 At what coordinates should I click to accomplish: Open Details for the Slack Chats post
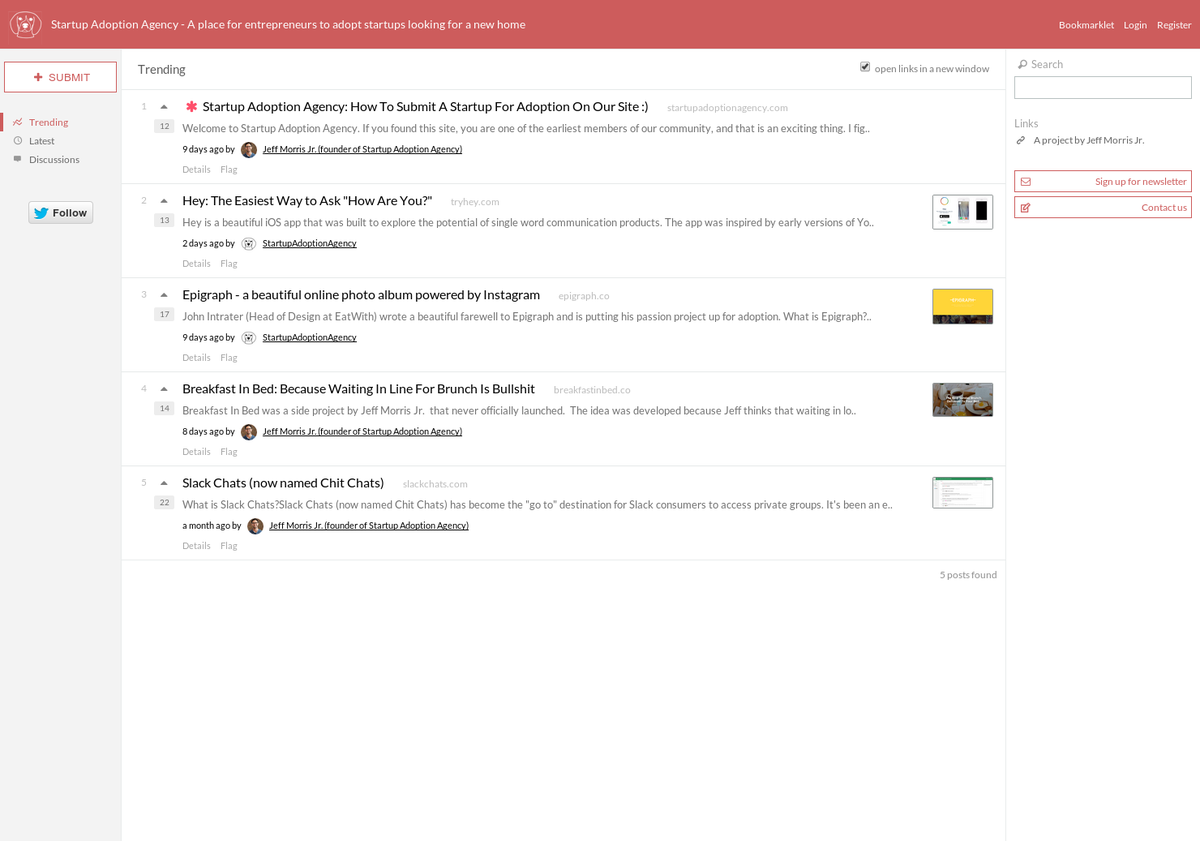click(x=196, y=546)
